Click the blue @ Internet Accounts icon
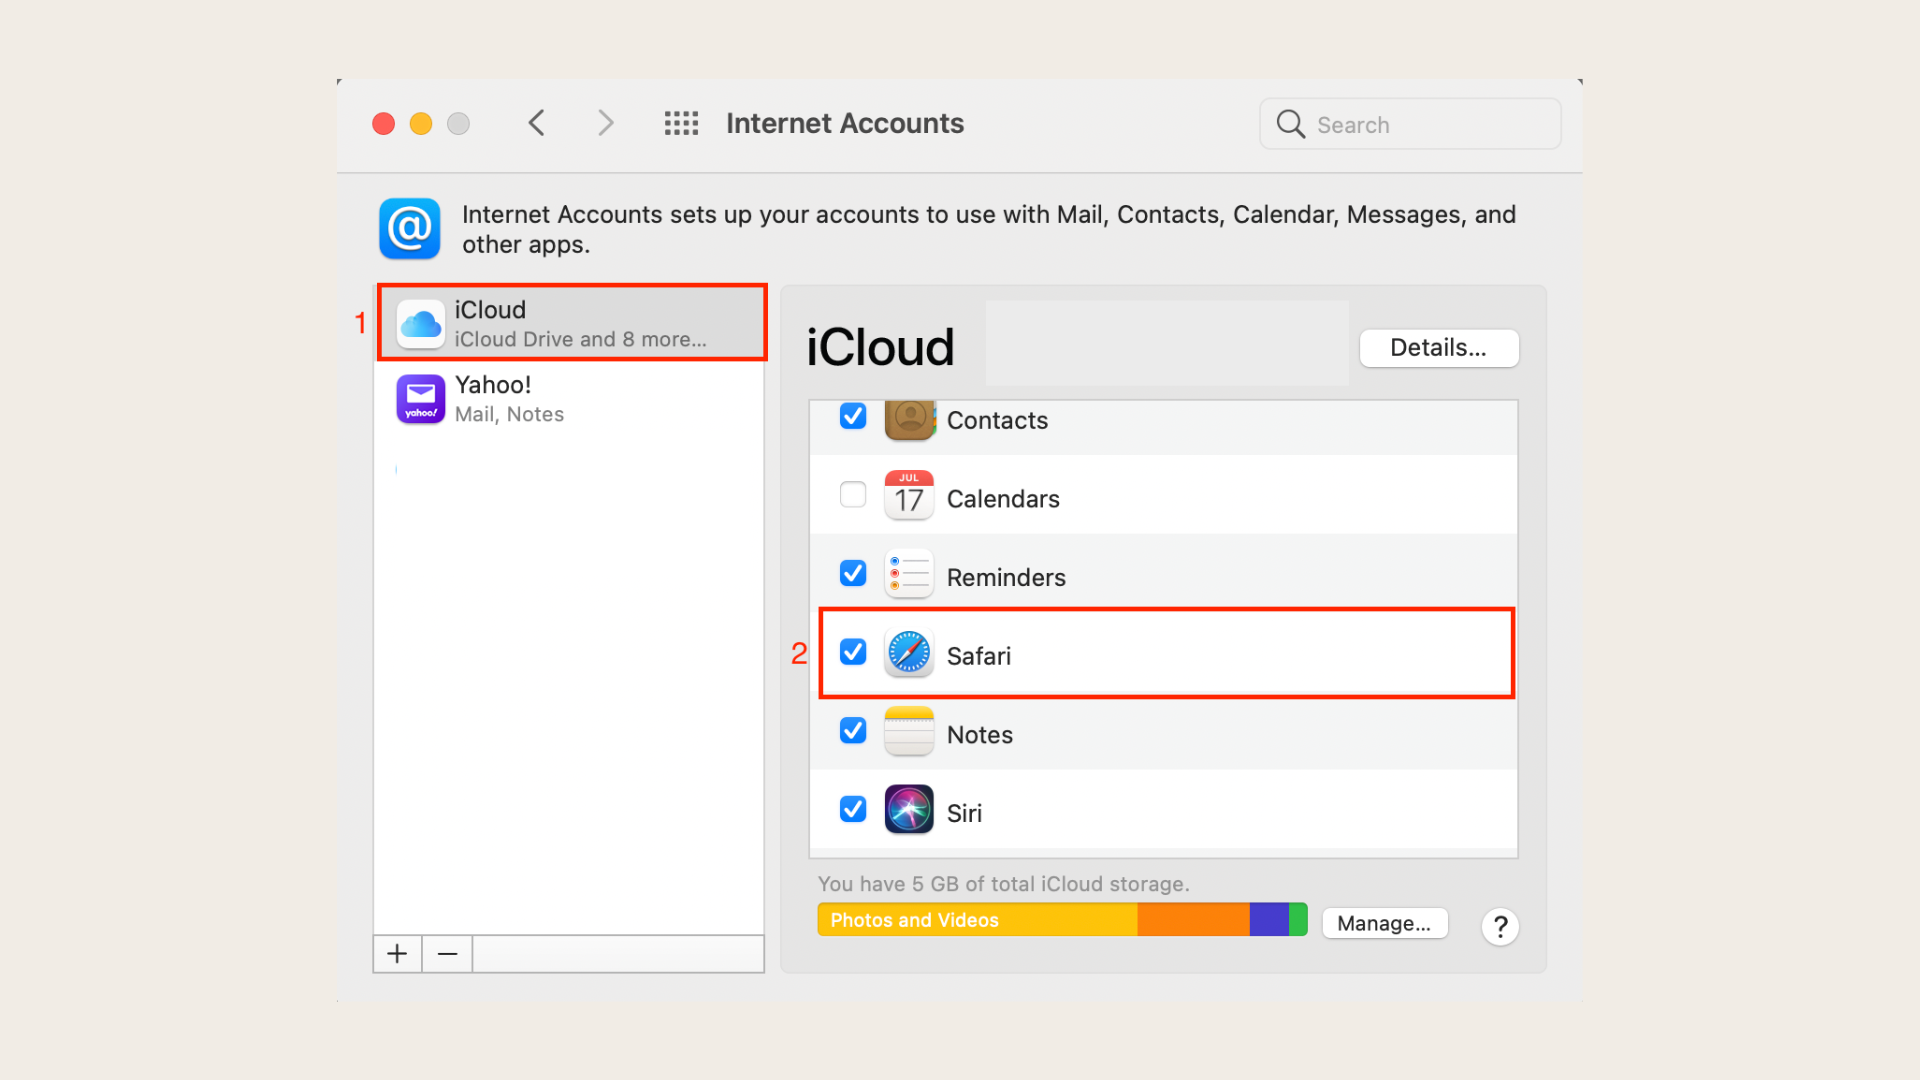 click(x=409, y=229)
